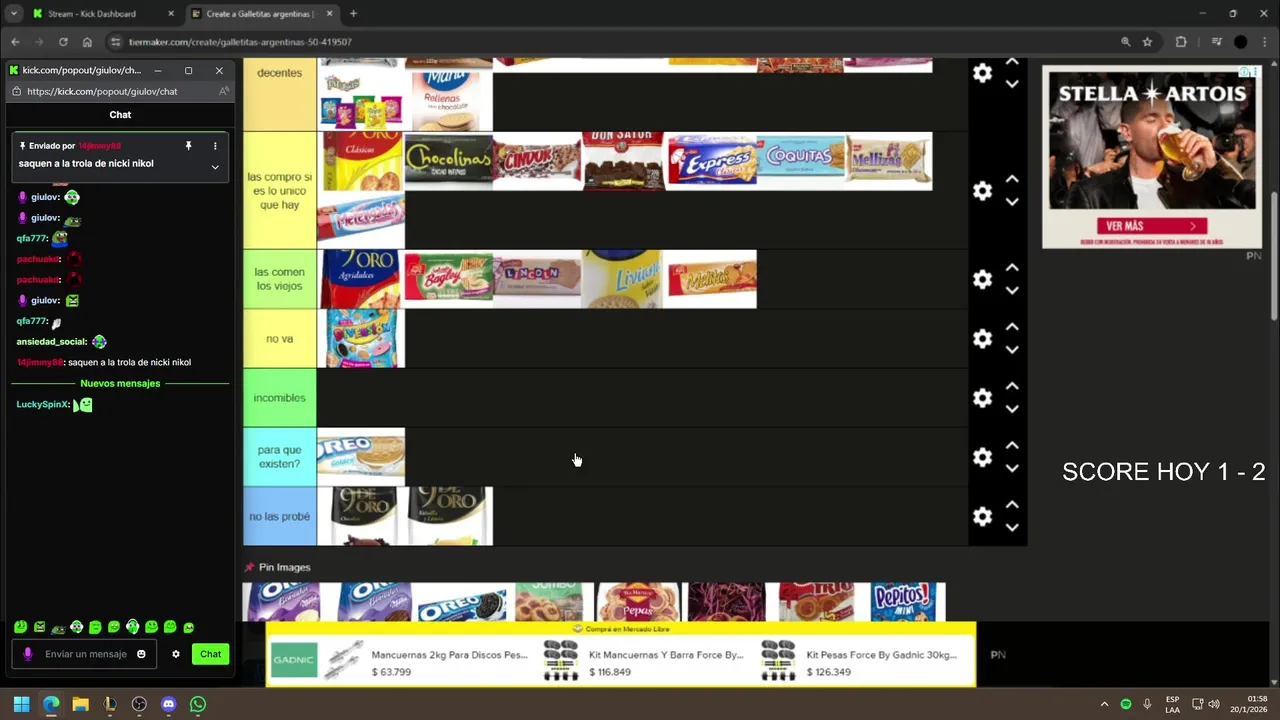
Task: Toggle the Pin Images option
Action: [278, 567]
